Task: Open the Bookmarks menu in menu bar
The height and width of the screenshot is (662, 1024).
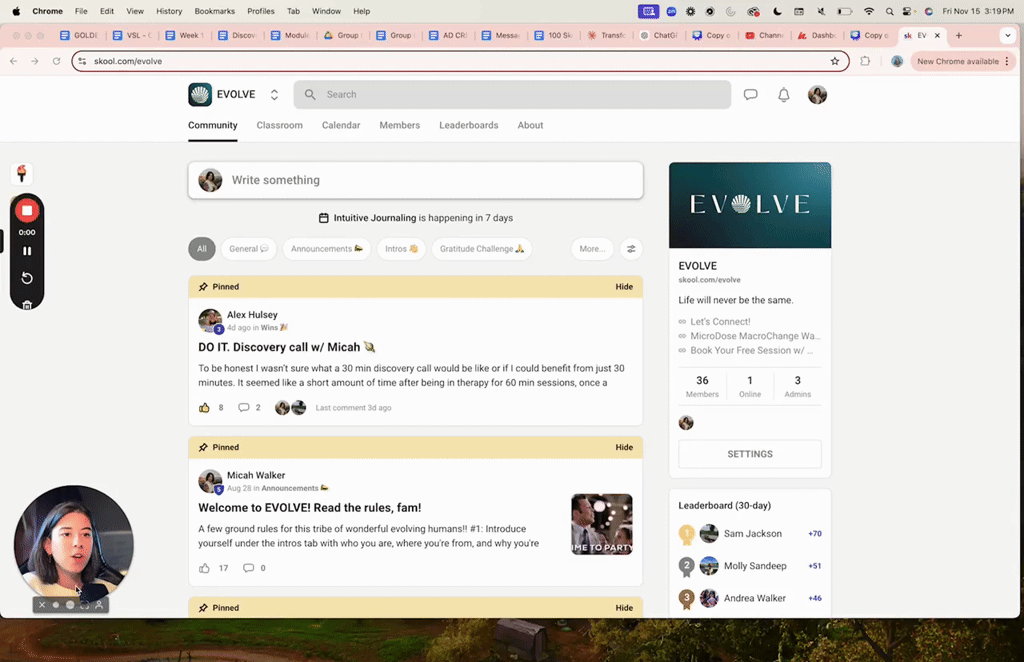Action: pyautogui.click(x=214, y=11)
